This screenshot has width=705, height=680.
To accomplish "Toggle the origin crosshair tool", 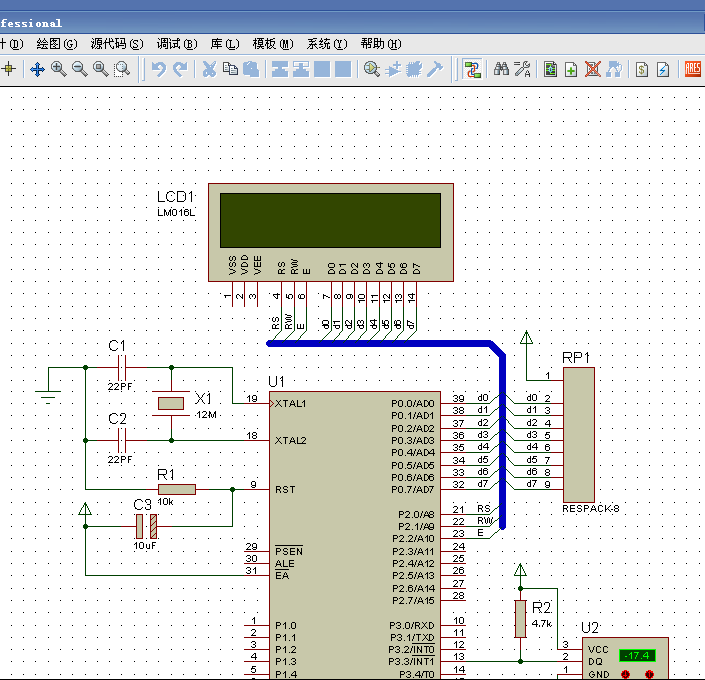I will 9,69.
